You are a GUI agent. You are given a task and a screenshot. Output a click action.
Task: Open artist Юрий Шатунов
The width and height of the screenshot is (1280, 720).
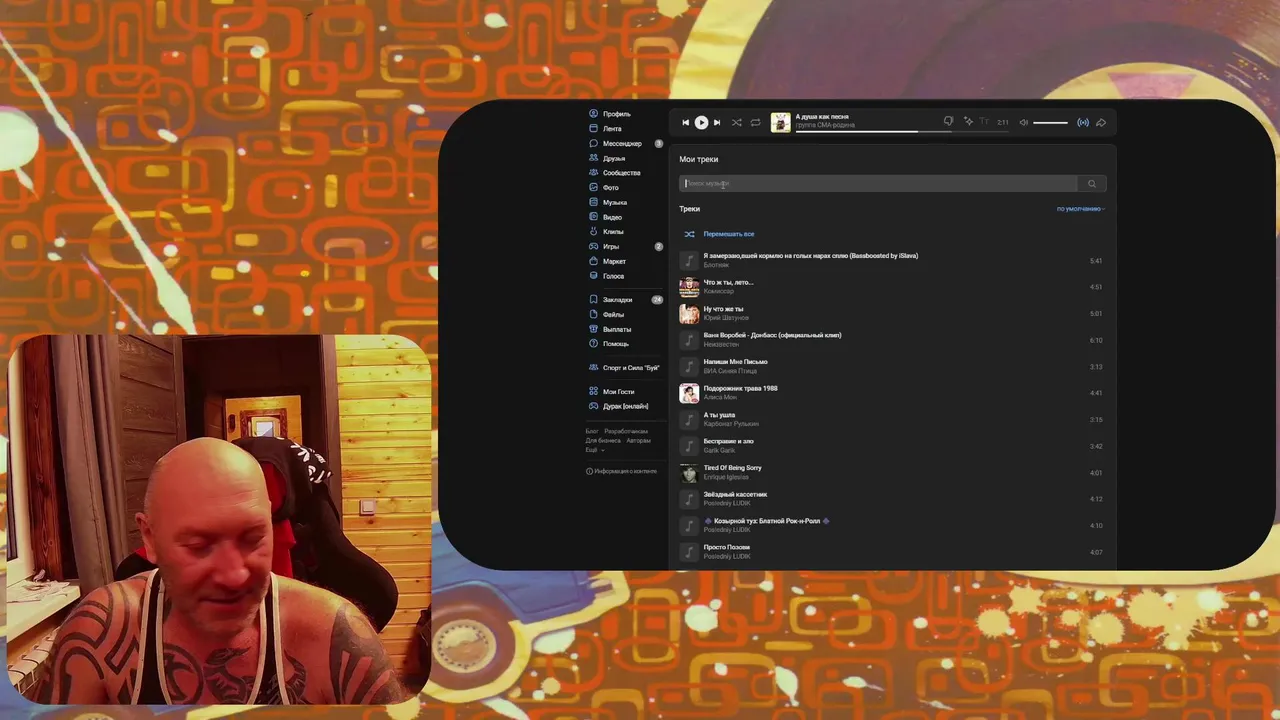[726, 318]
